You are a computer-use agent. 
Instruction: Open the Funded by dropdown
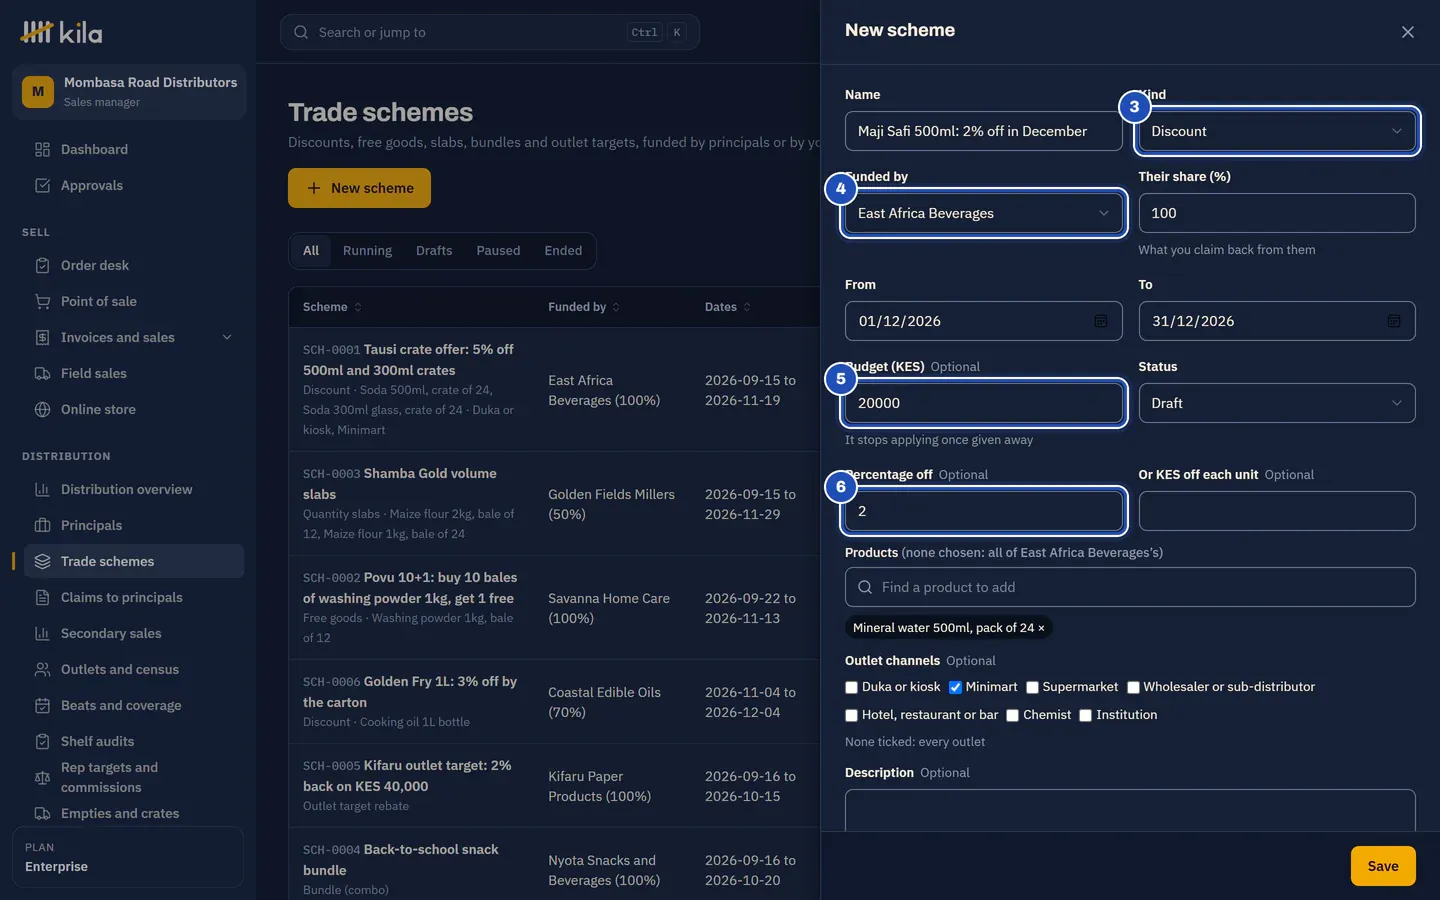[983, 213]
